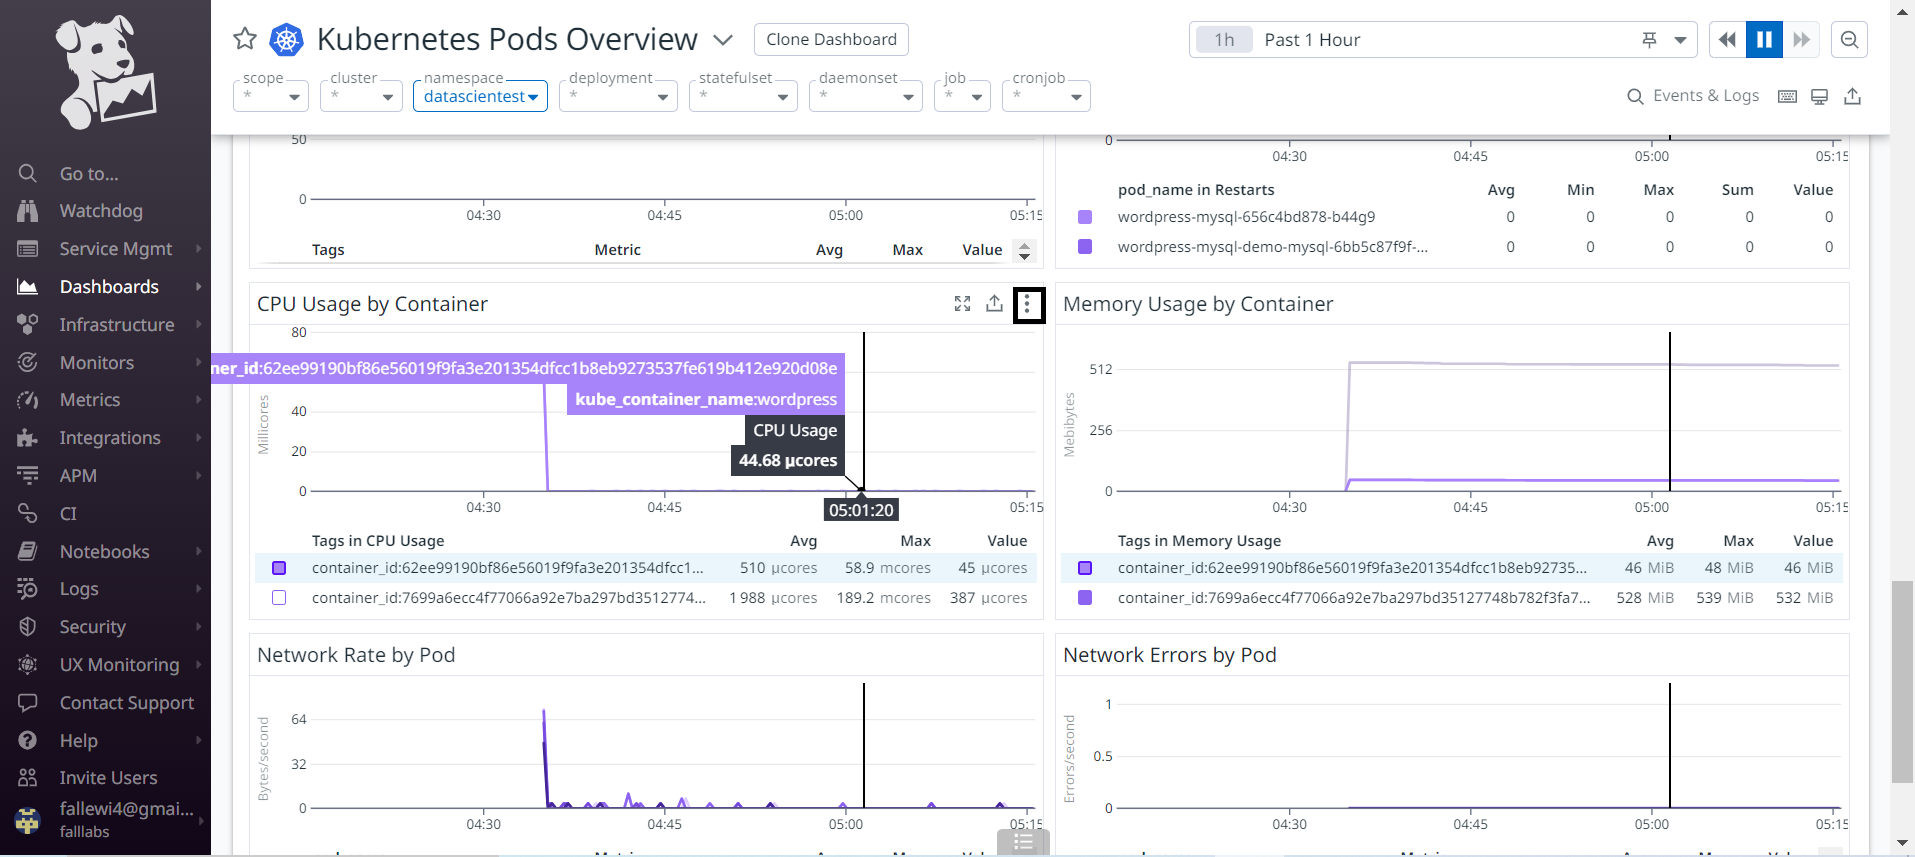Open Events & Logs search
Screen dimensions: 1915x857
[x=1693, y=96]
